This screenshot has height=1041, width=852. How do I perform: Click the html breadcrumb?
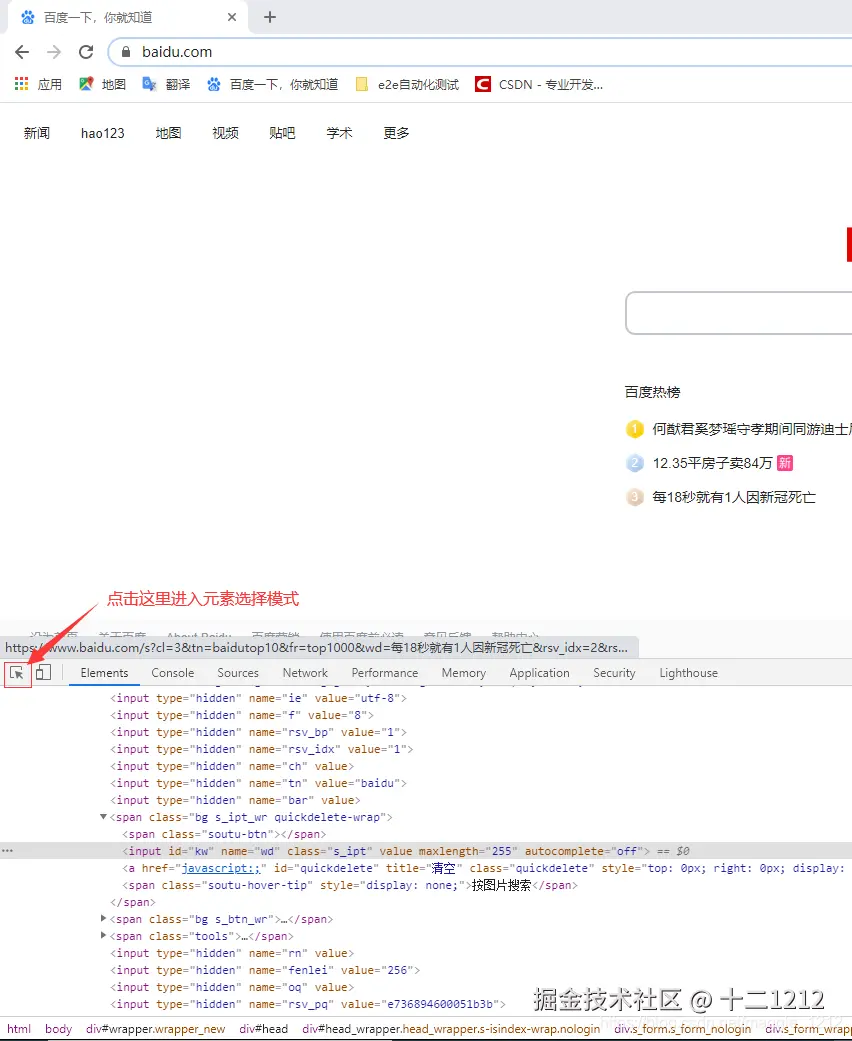(19, 1028)
